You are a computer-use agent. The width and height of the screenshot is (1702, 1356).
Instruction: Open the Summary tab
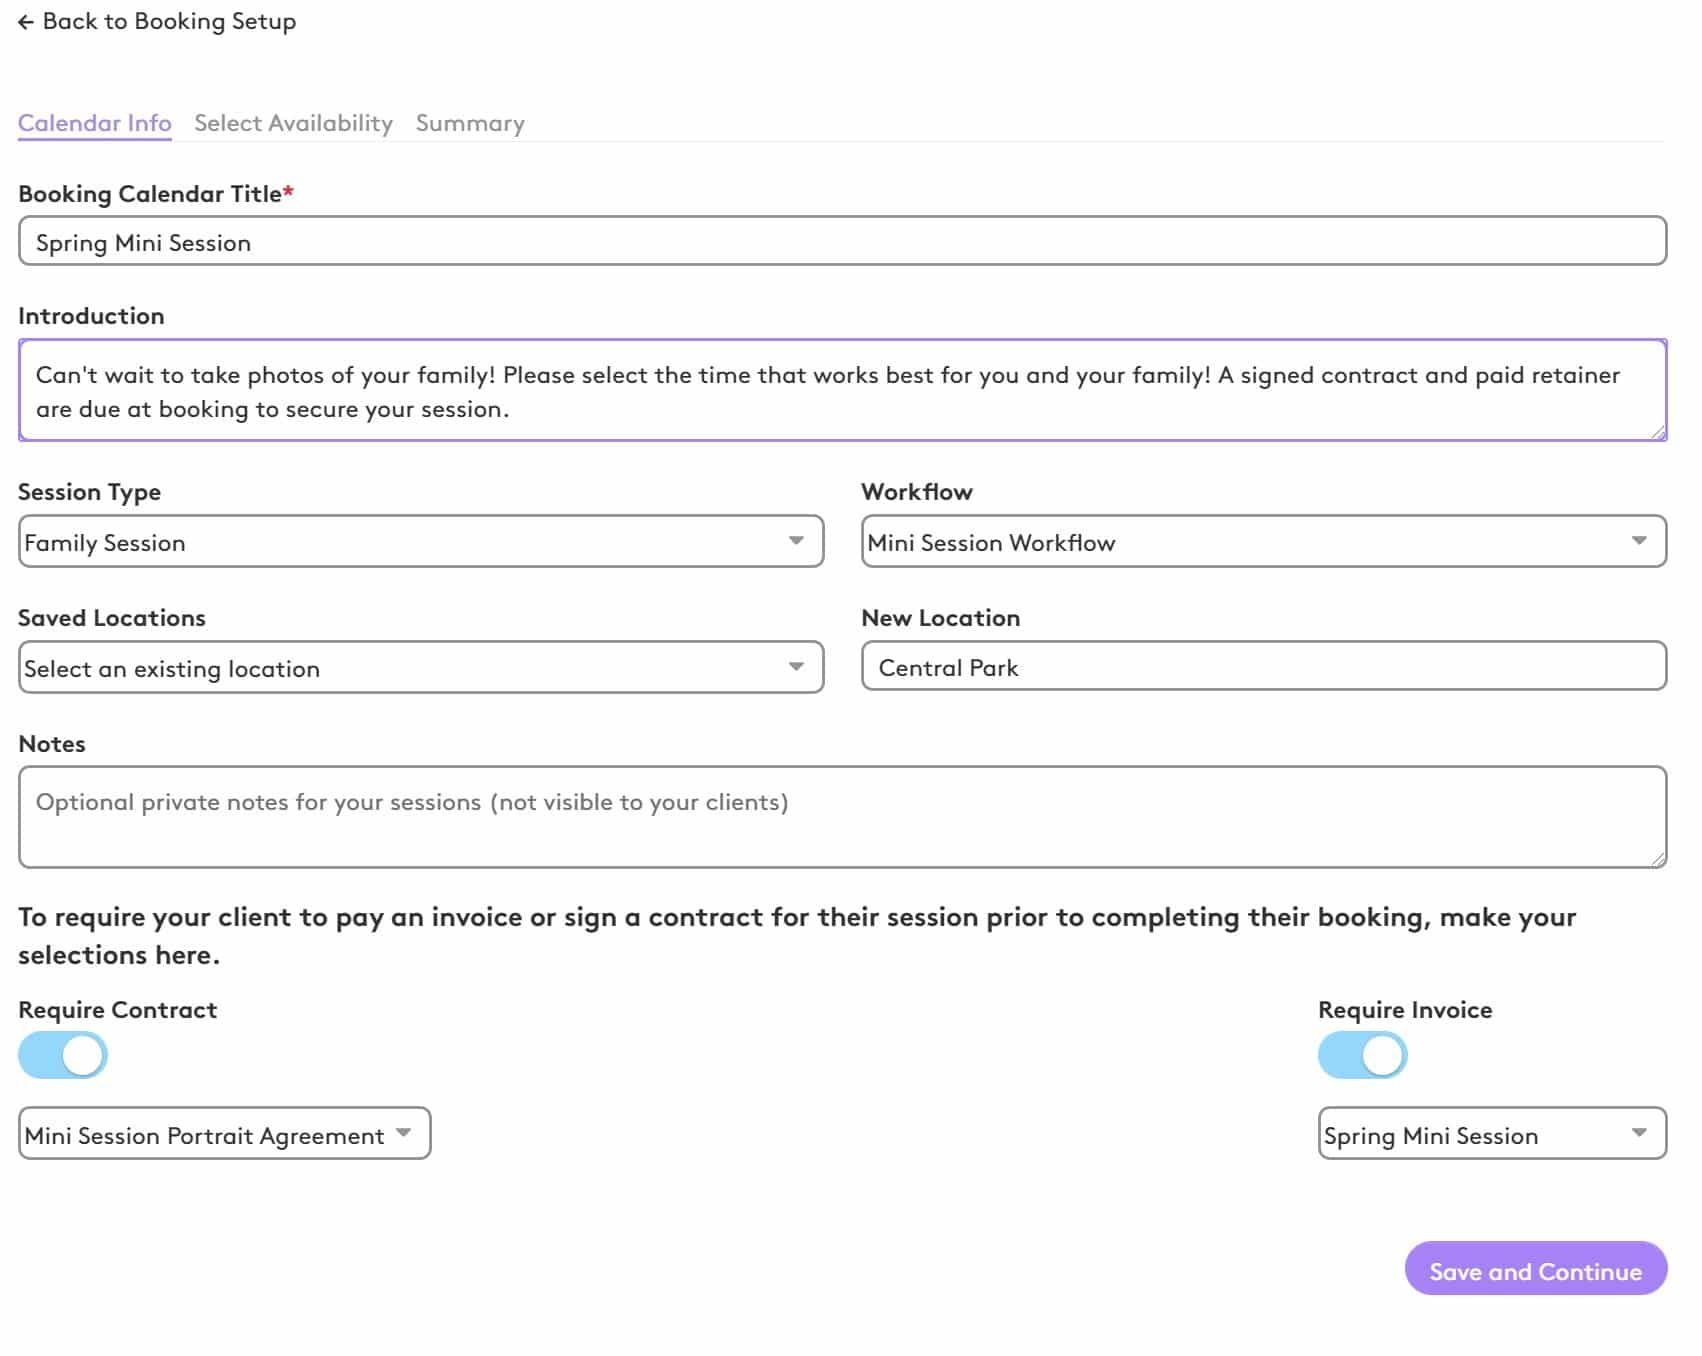tap(470, 123)
